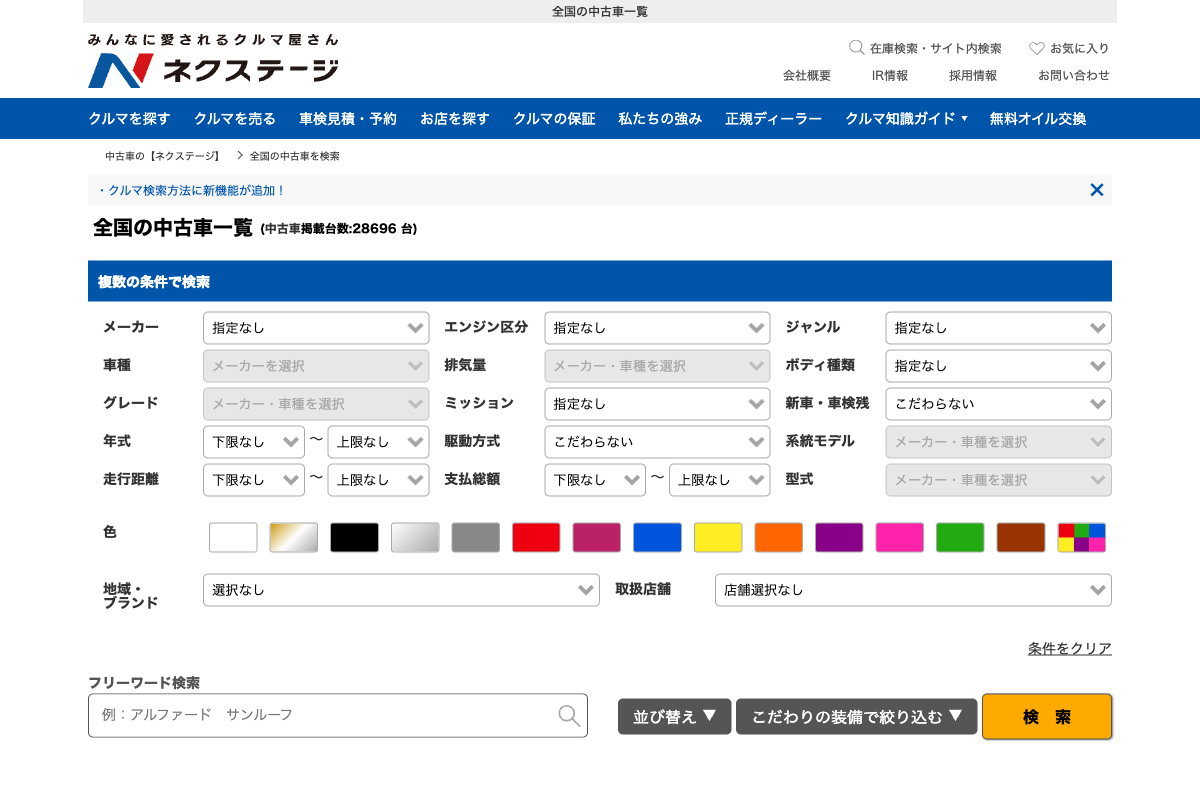Image resolution: width=1200 pixels, height=800 pixels.
Task: Expand the ボディ種類 dropdown
Action: tap(998, 366)
